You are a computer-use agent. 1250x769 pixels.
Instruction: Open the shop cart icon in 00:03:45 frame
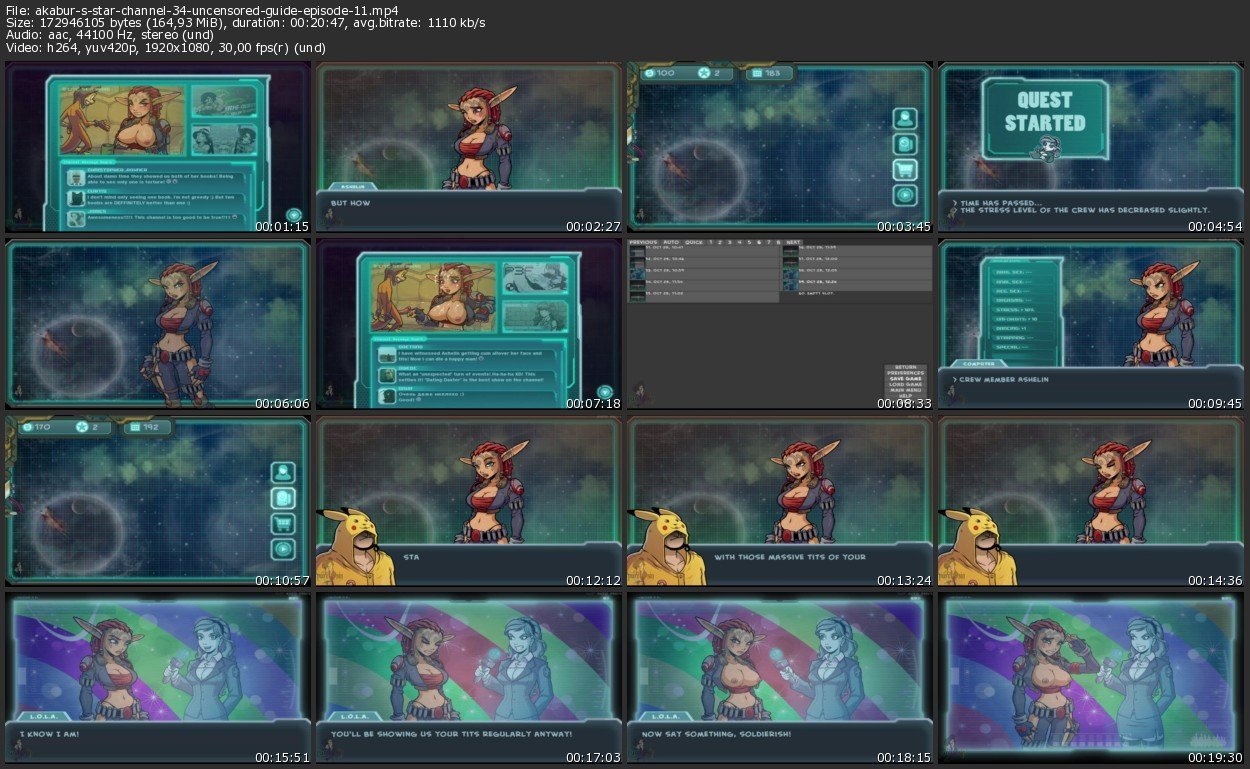click(905, 170)
